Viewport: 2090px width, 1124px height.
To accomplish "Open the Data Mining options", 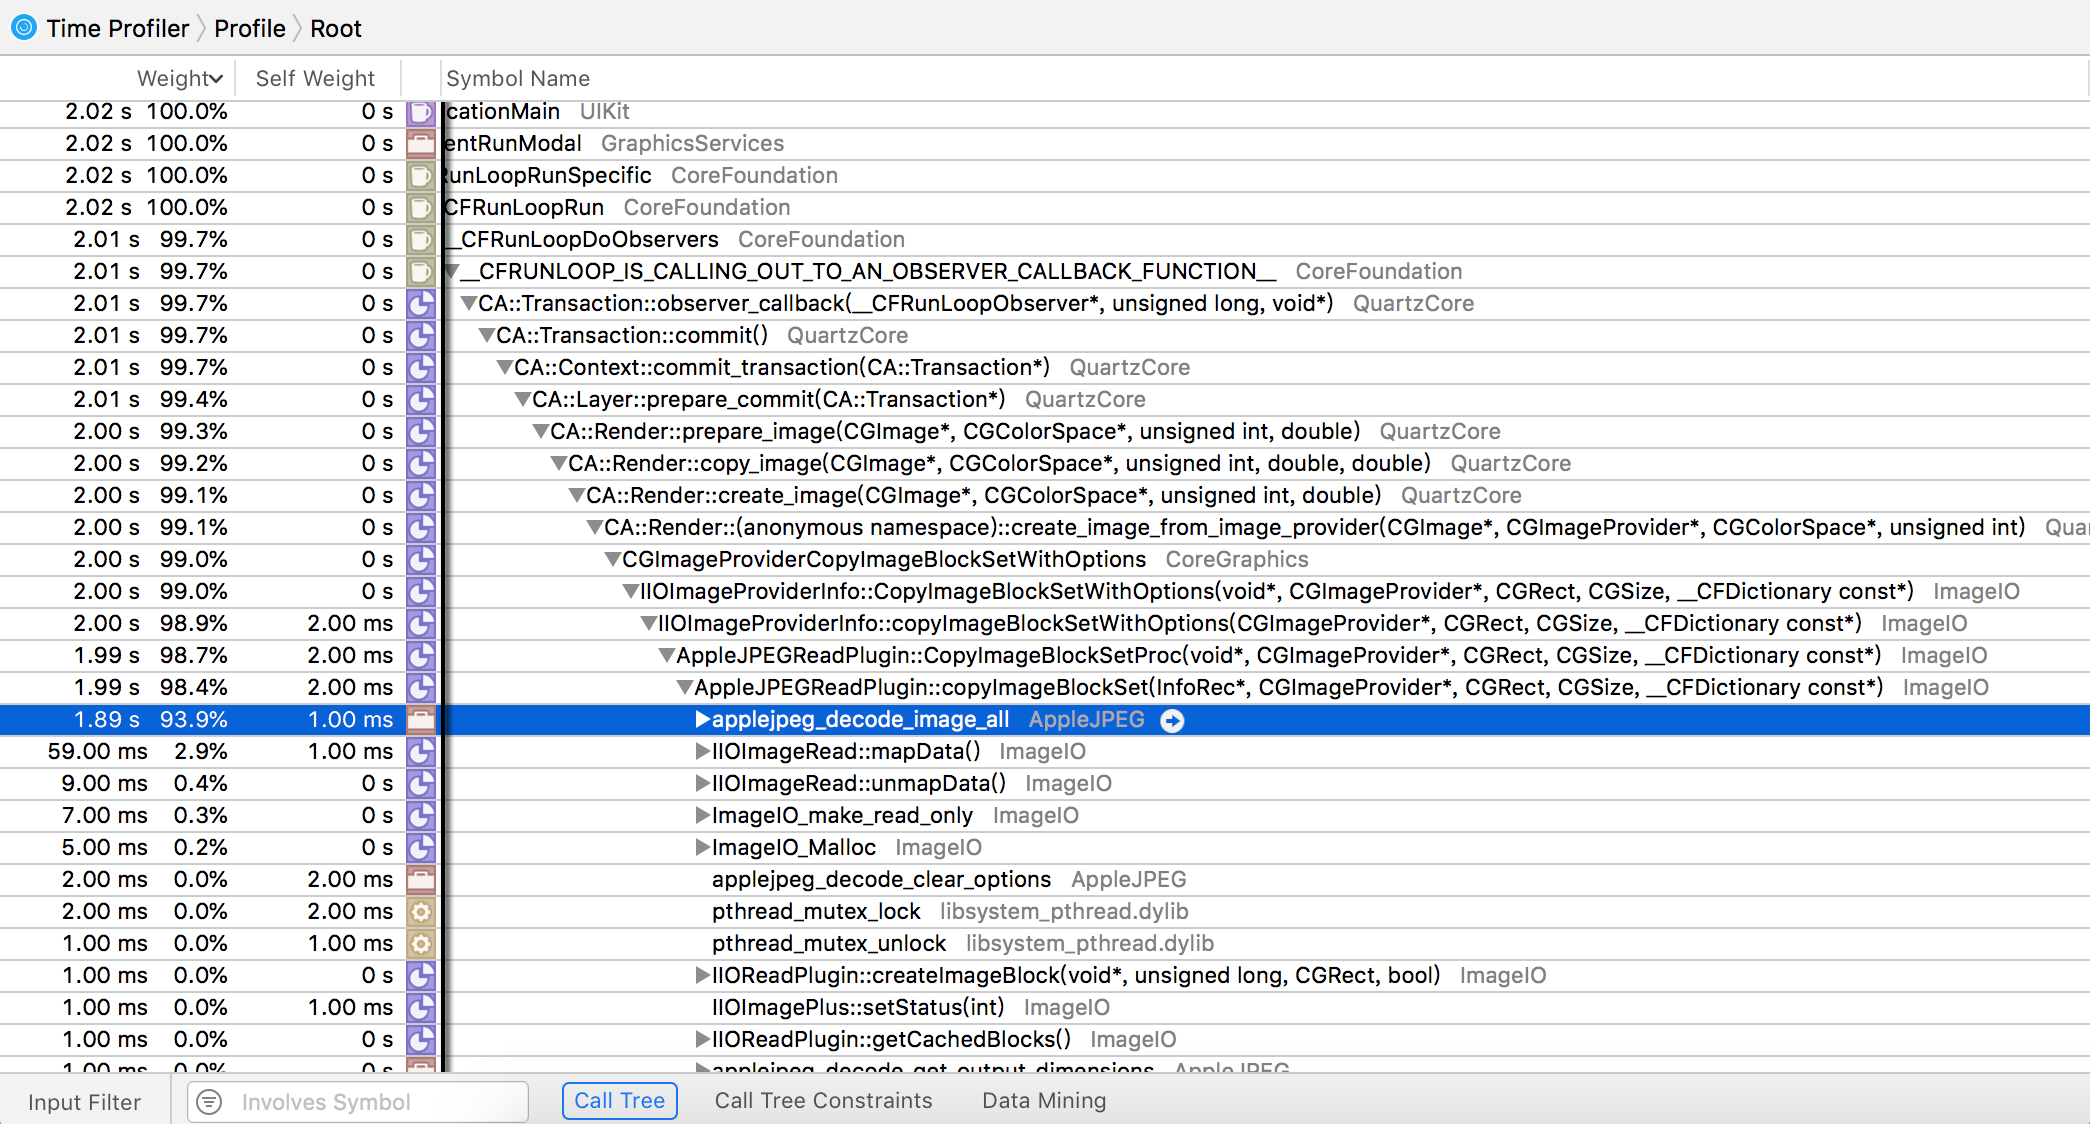I will (1043, 1101).
